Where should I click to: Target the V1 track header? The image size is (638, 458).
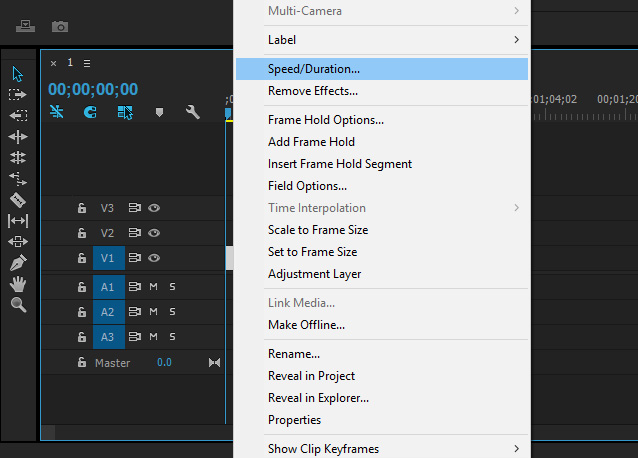109,258
